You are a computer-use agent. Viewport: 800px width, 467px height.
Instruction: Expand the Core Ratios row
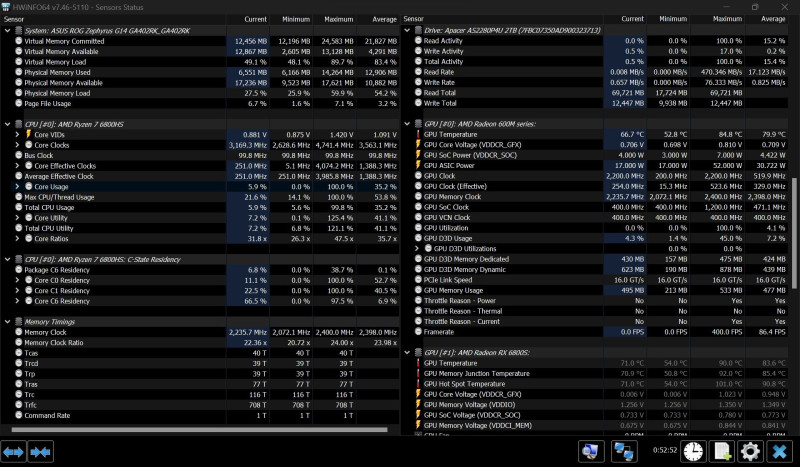(x=18, y=238)
